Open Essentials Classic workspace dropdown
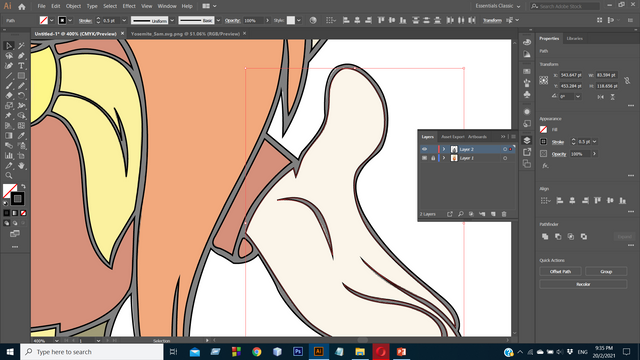This screenshot has width=640, height=360. pos(498,6)
